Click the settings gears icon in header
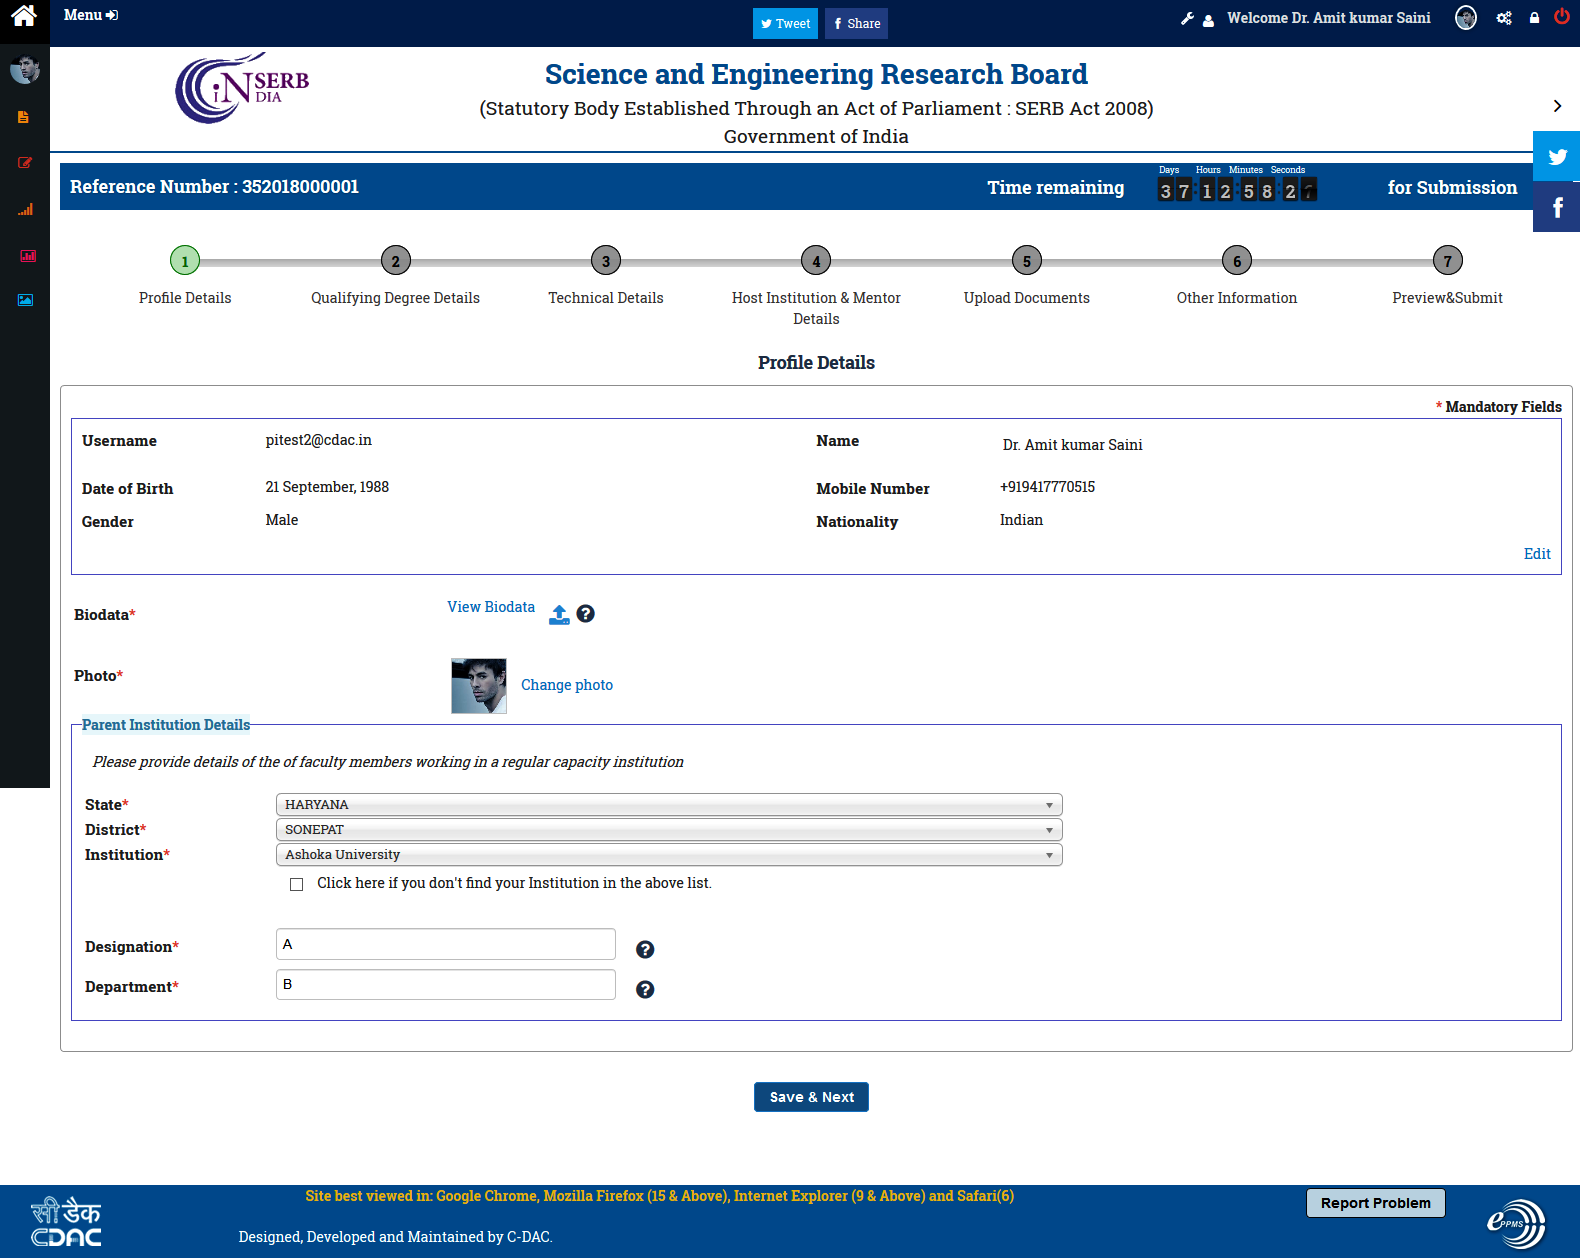 point(1503,18)
